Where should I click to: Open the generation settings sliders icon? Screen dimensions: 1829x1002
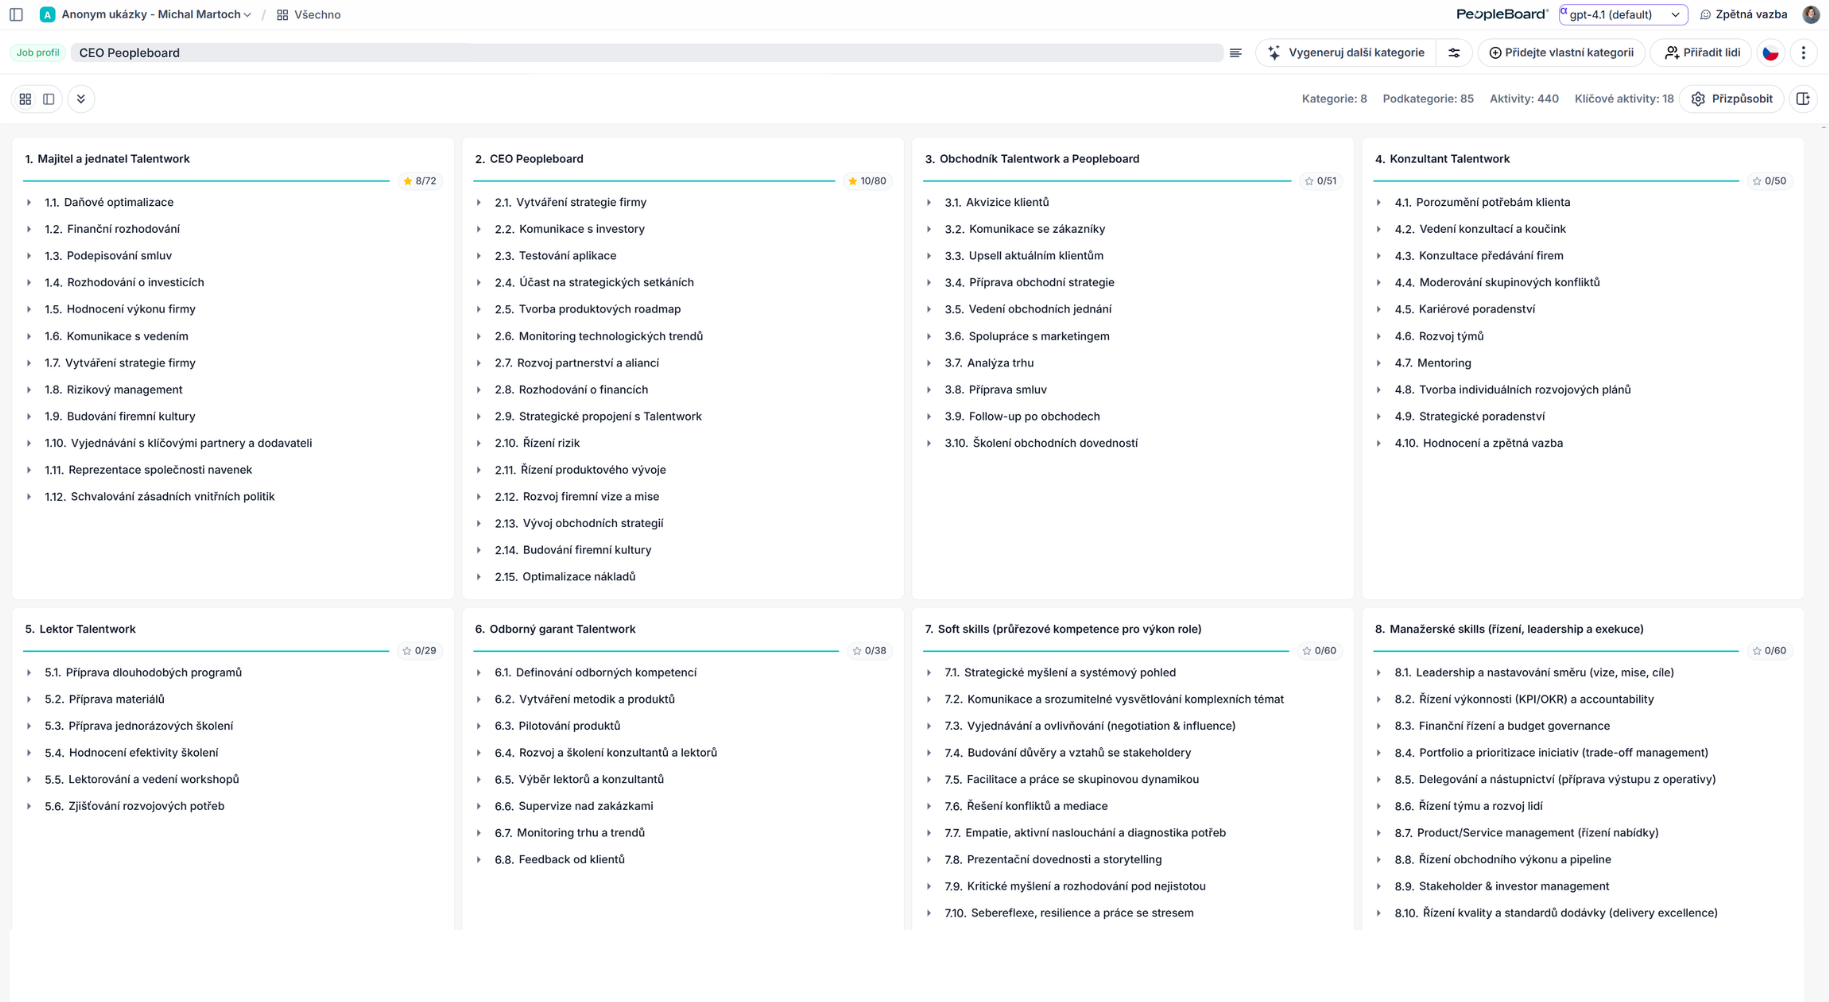(x=1454, y=53)
